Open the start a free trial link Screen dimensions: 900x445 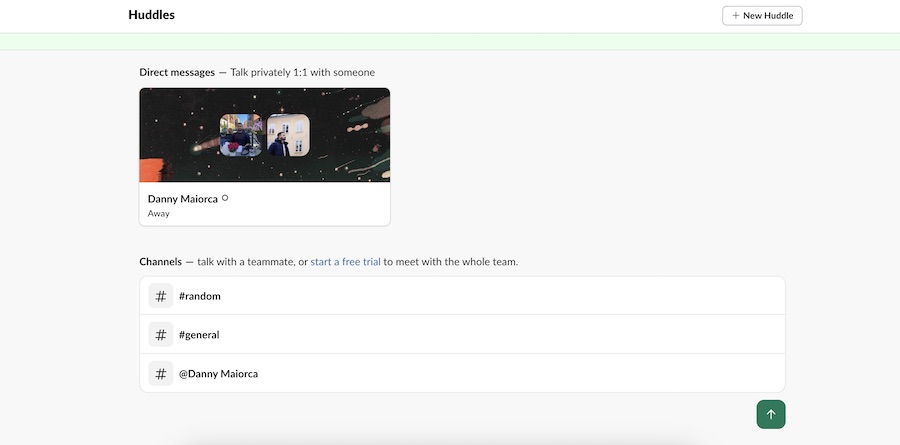346,262
